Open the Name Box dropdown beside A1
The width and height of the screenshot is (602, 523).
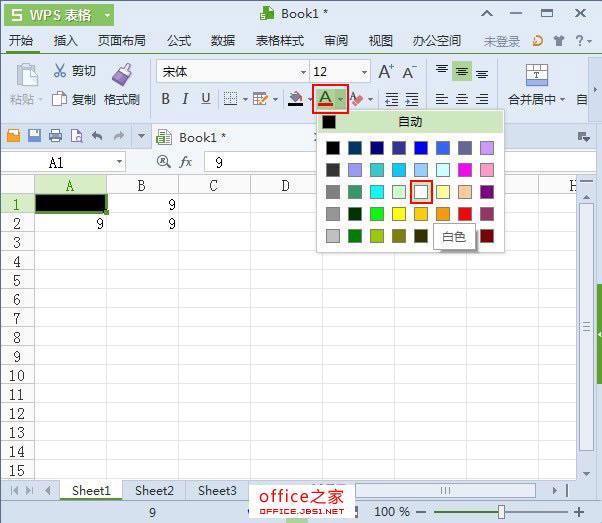click(120, 162)
